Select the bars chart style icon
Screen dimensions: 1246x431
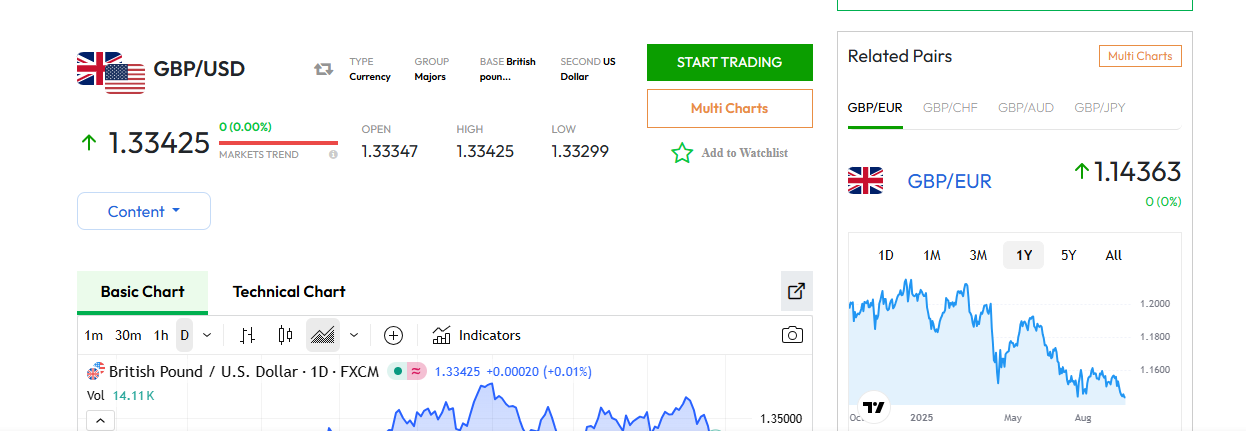pyautogui.click(x=248, y=335)
